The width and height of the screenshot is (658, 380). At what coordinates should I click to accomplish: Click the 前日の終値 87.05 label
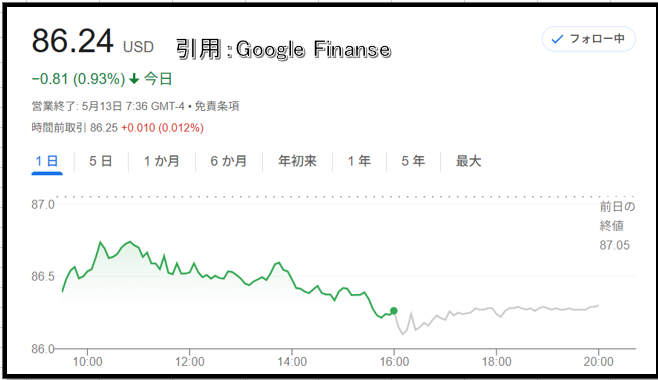[x=617, y=226]
